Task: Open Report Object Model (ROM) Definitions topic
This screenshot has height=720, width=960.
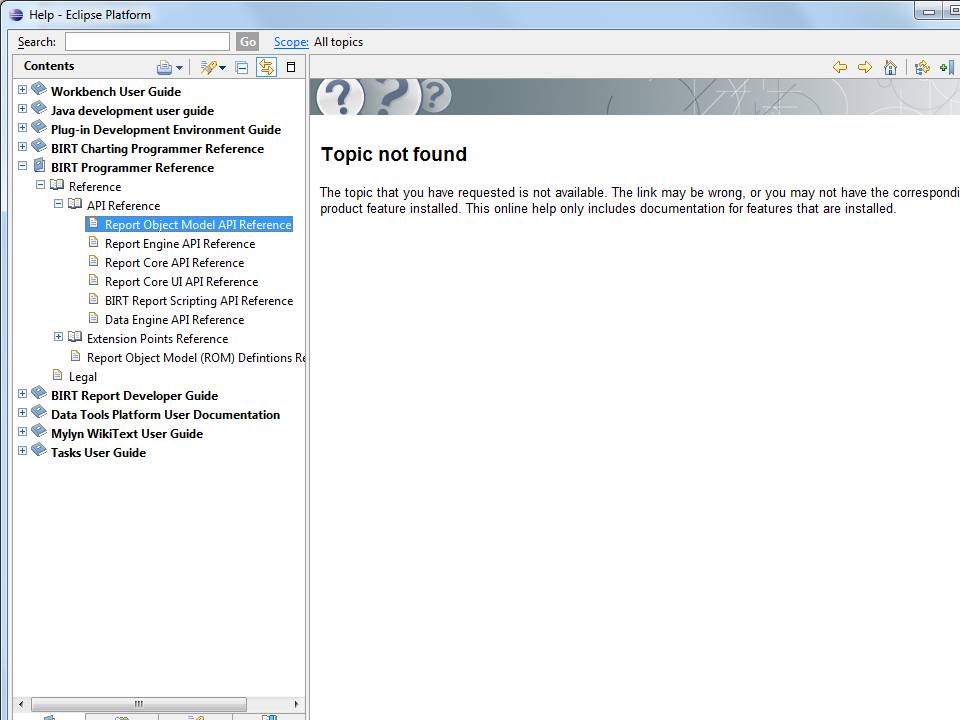Action: (x=195, y=358)
